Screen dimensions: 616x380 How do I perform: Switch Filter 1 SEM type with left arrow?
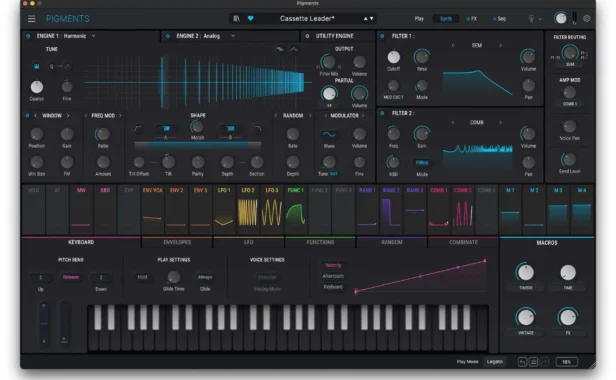(x=453, y=46)
